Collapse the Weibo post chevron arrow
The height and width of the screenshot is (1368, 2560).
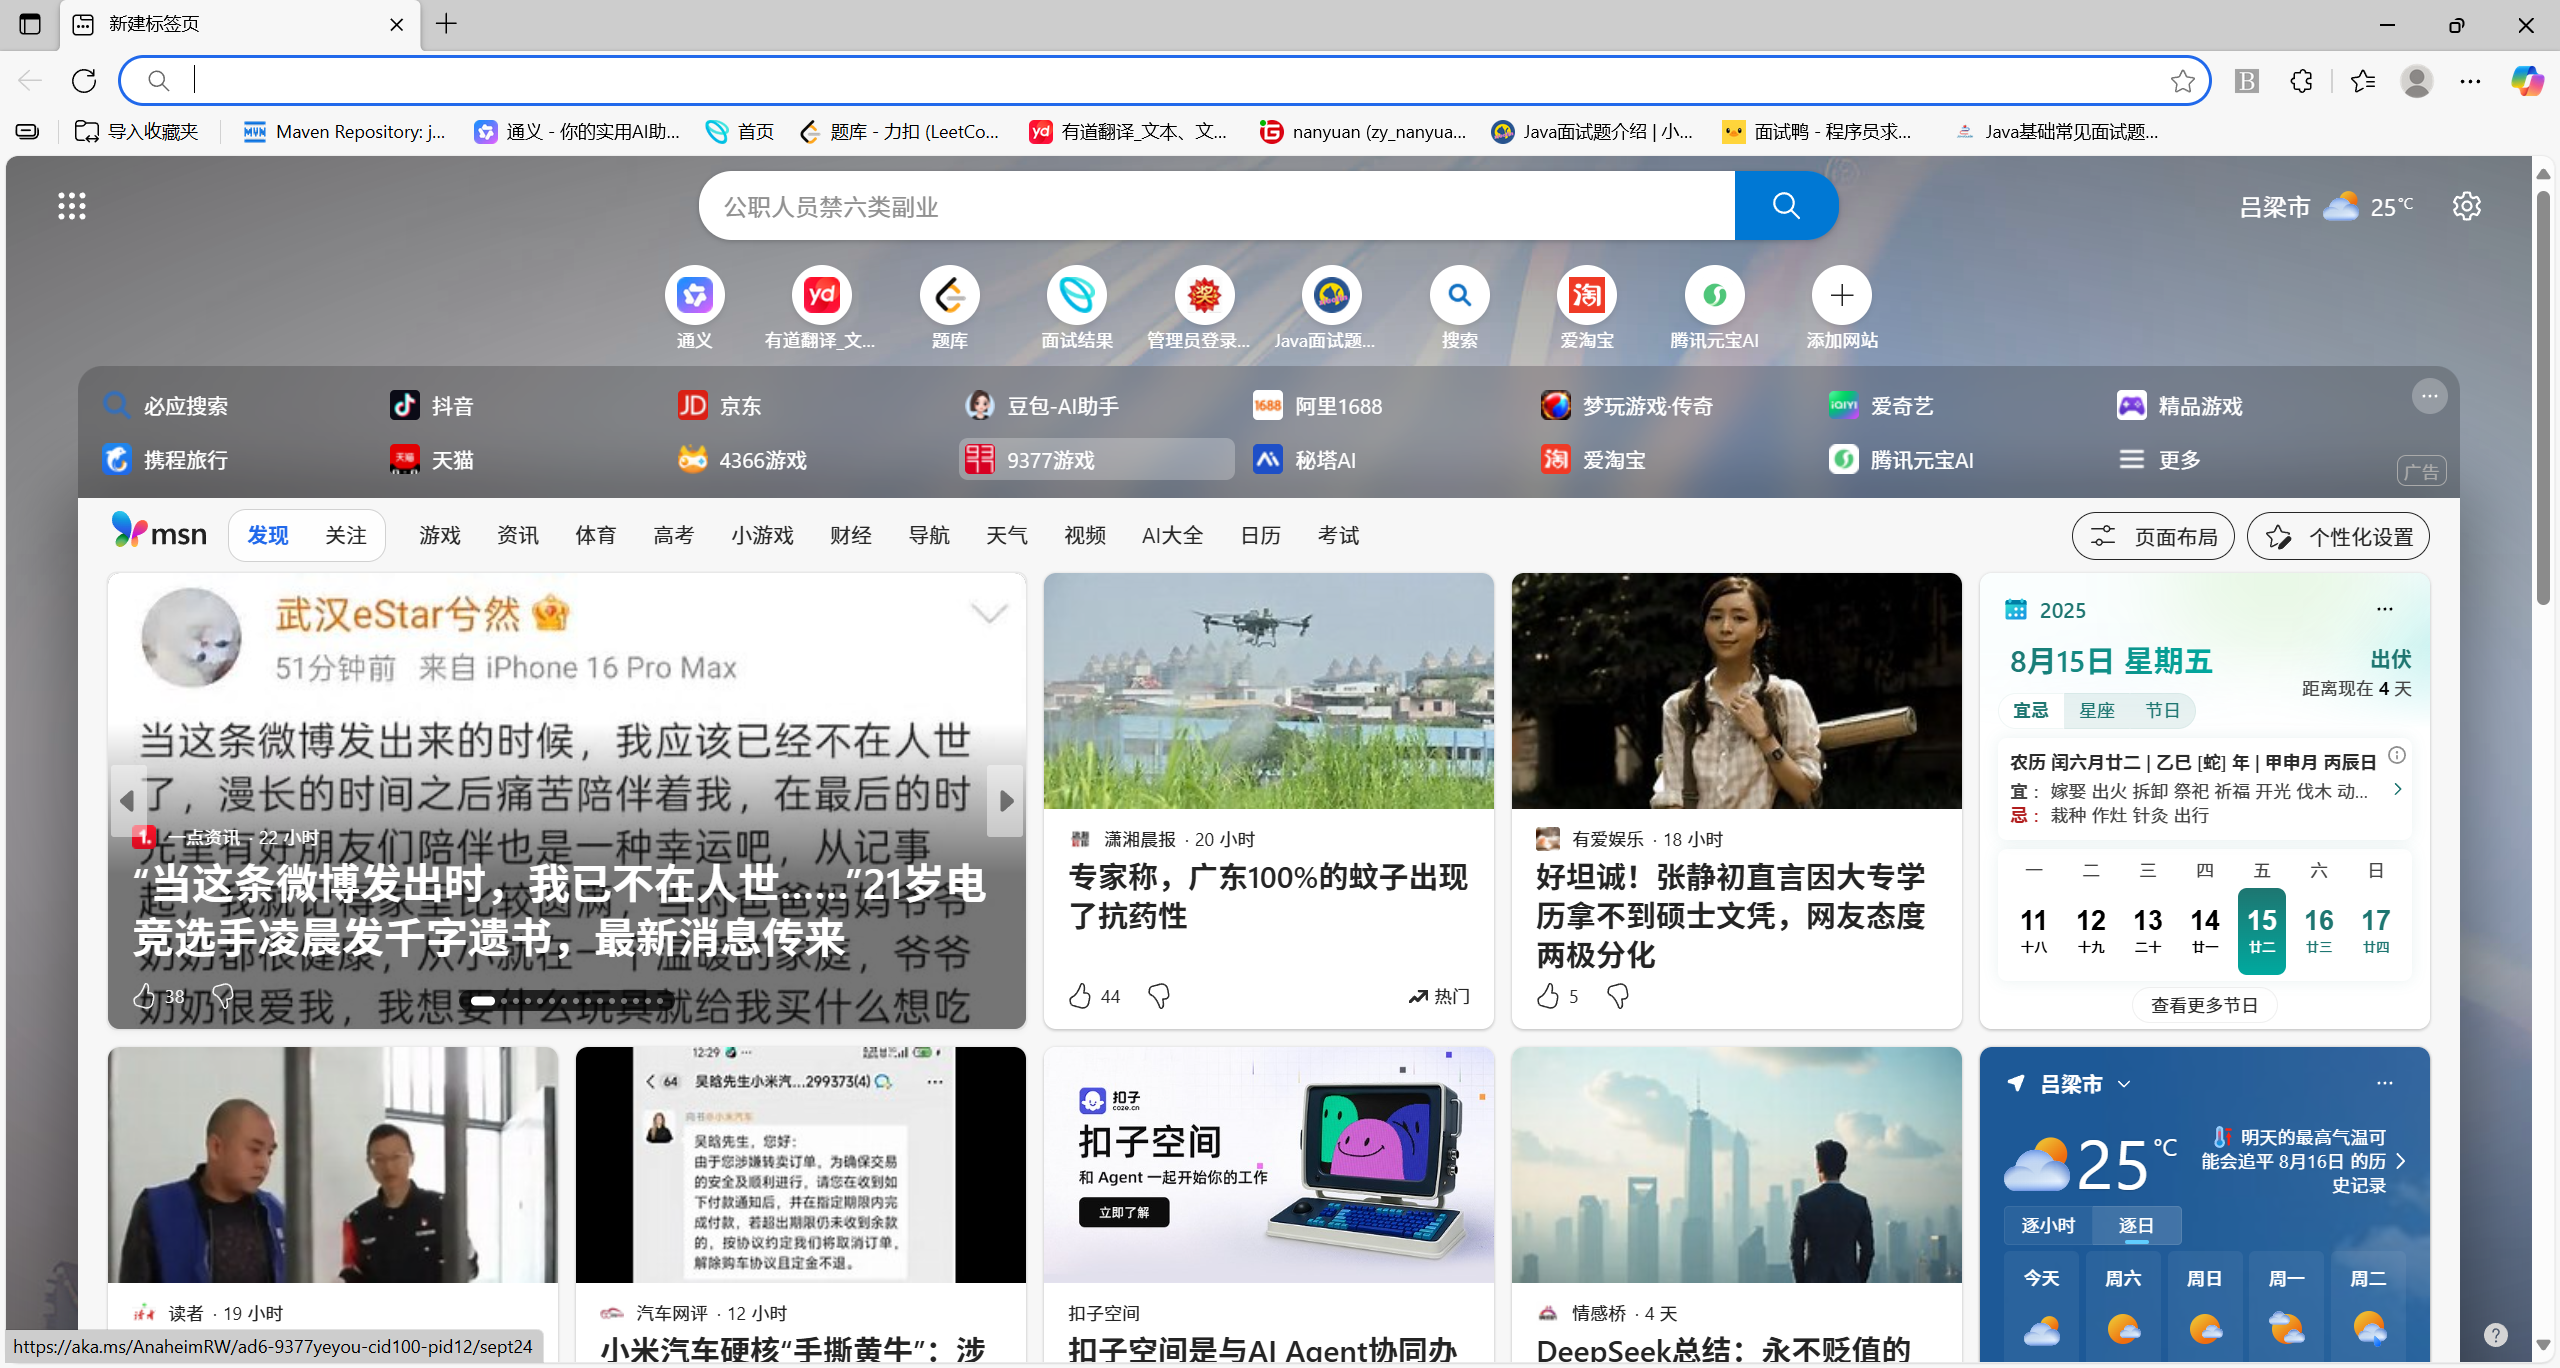989,613
